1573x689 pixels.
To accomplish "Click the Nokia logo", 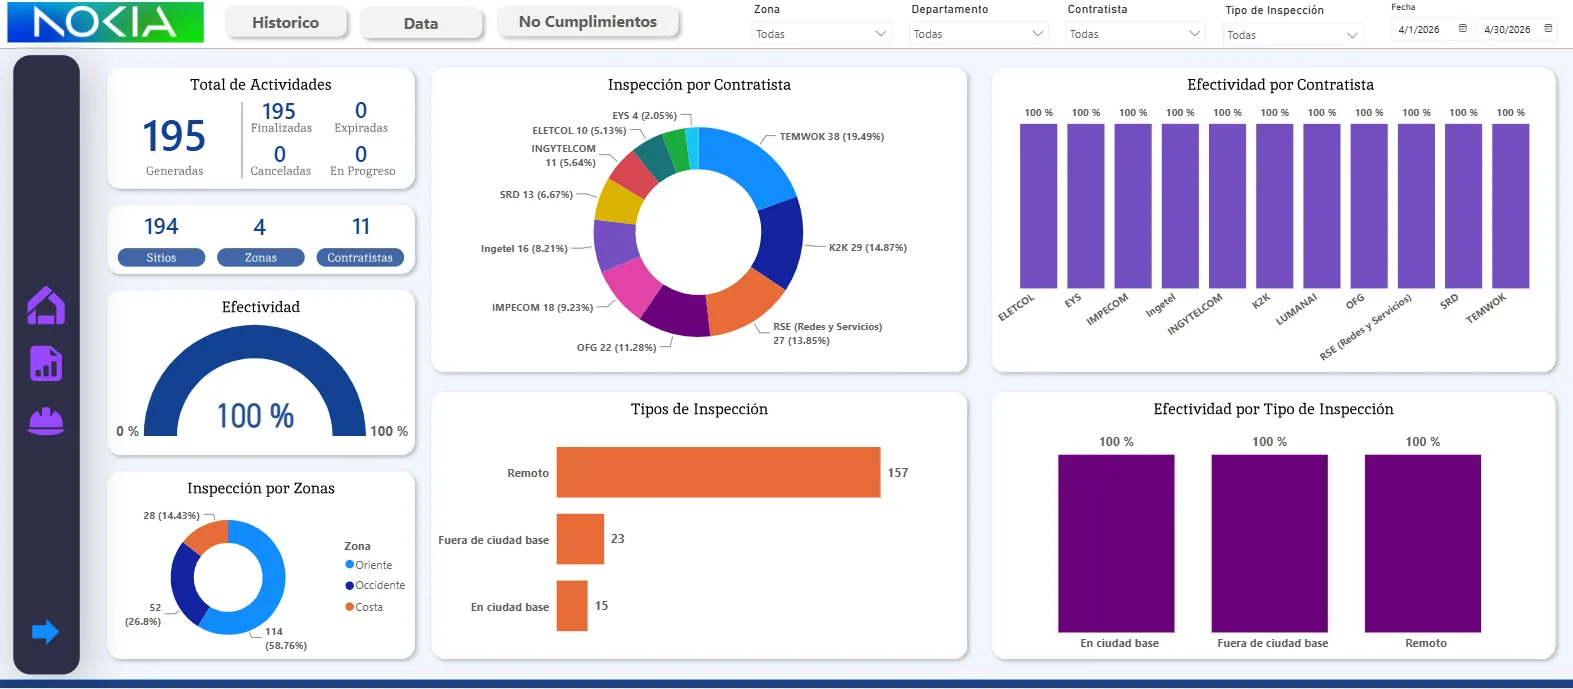I will pos(105,22).
